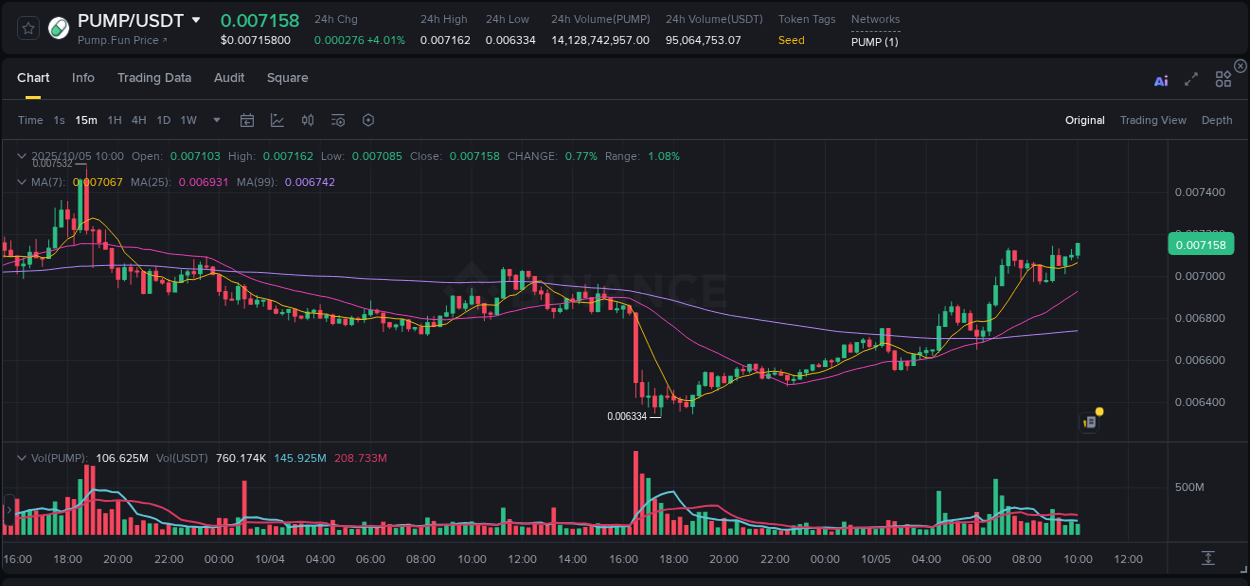Open the widget layout panel icon
The width and height of the screenshot is (1250, 586).
[1223, 79]
